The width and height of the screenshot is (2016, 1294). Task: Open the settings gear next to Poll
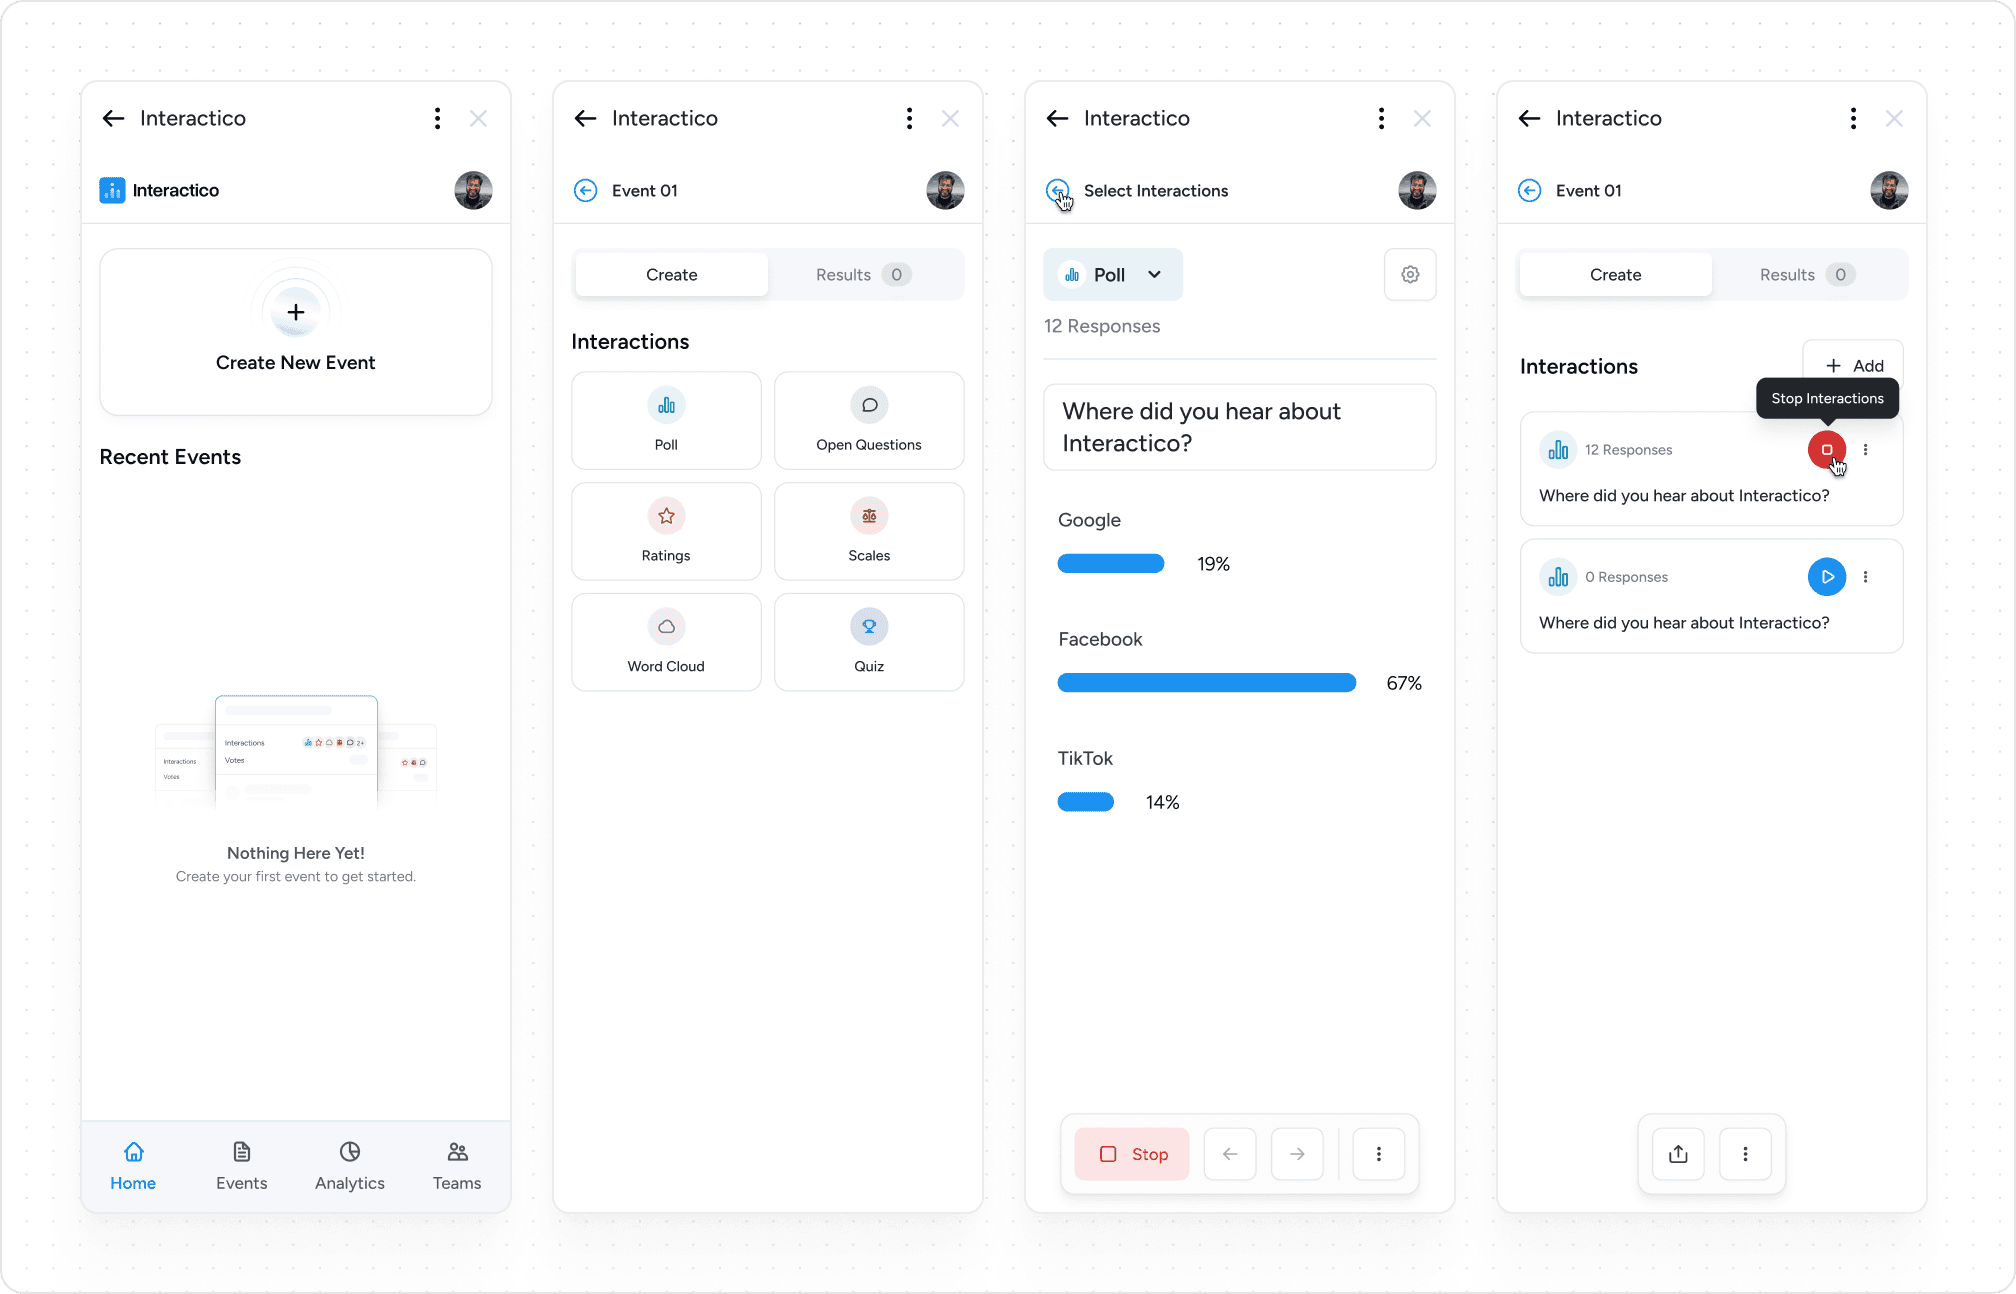1410,274
